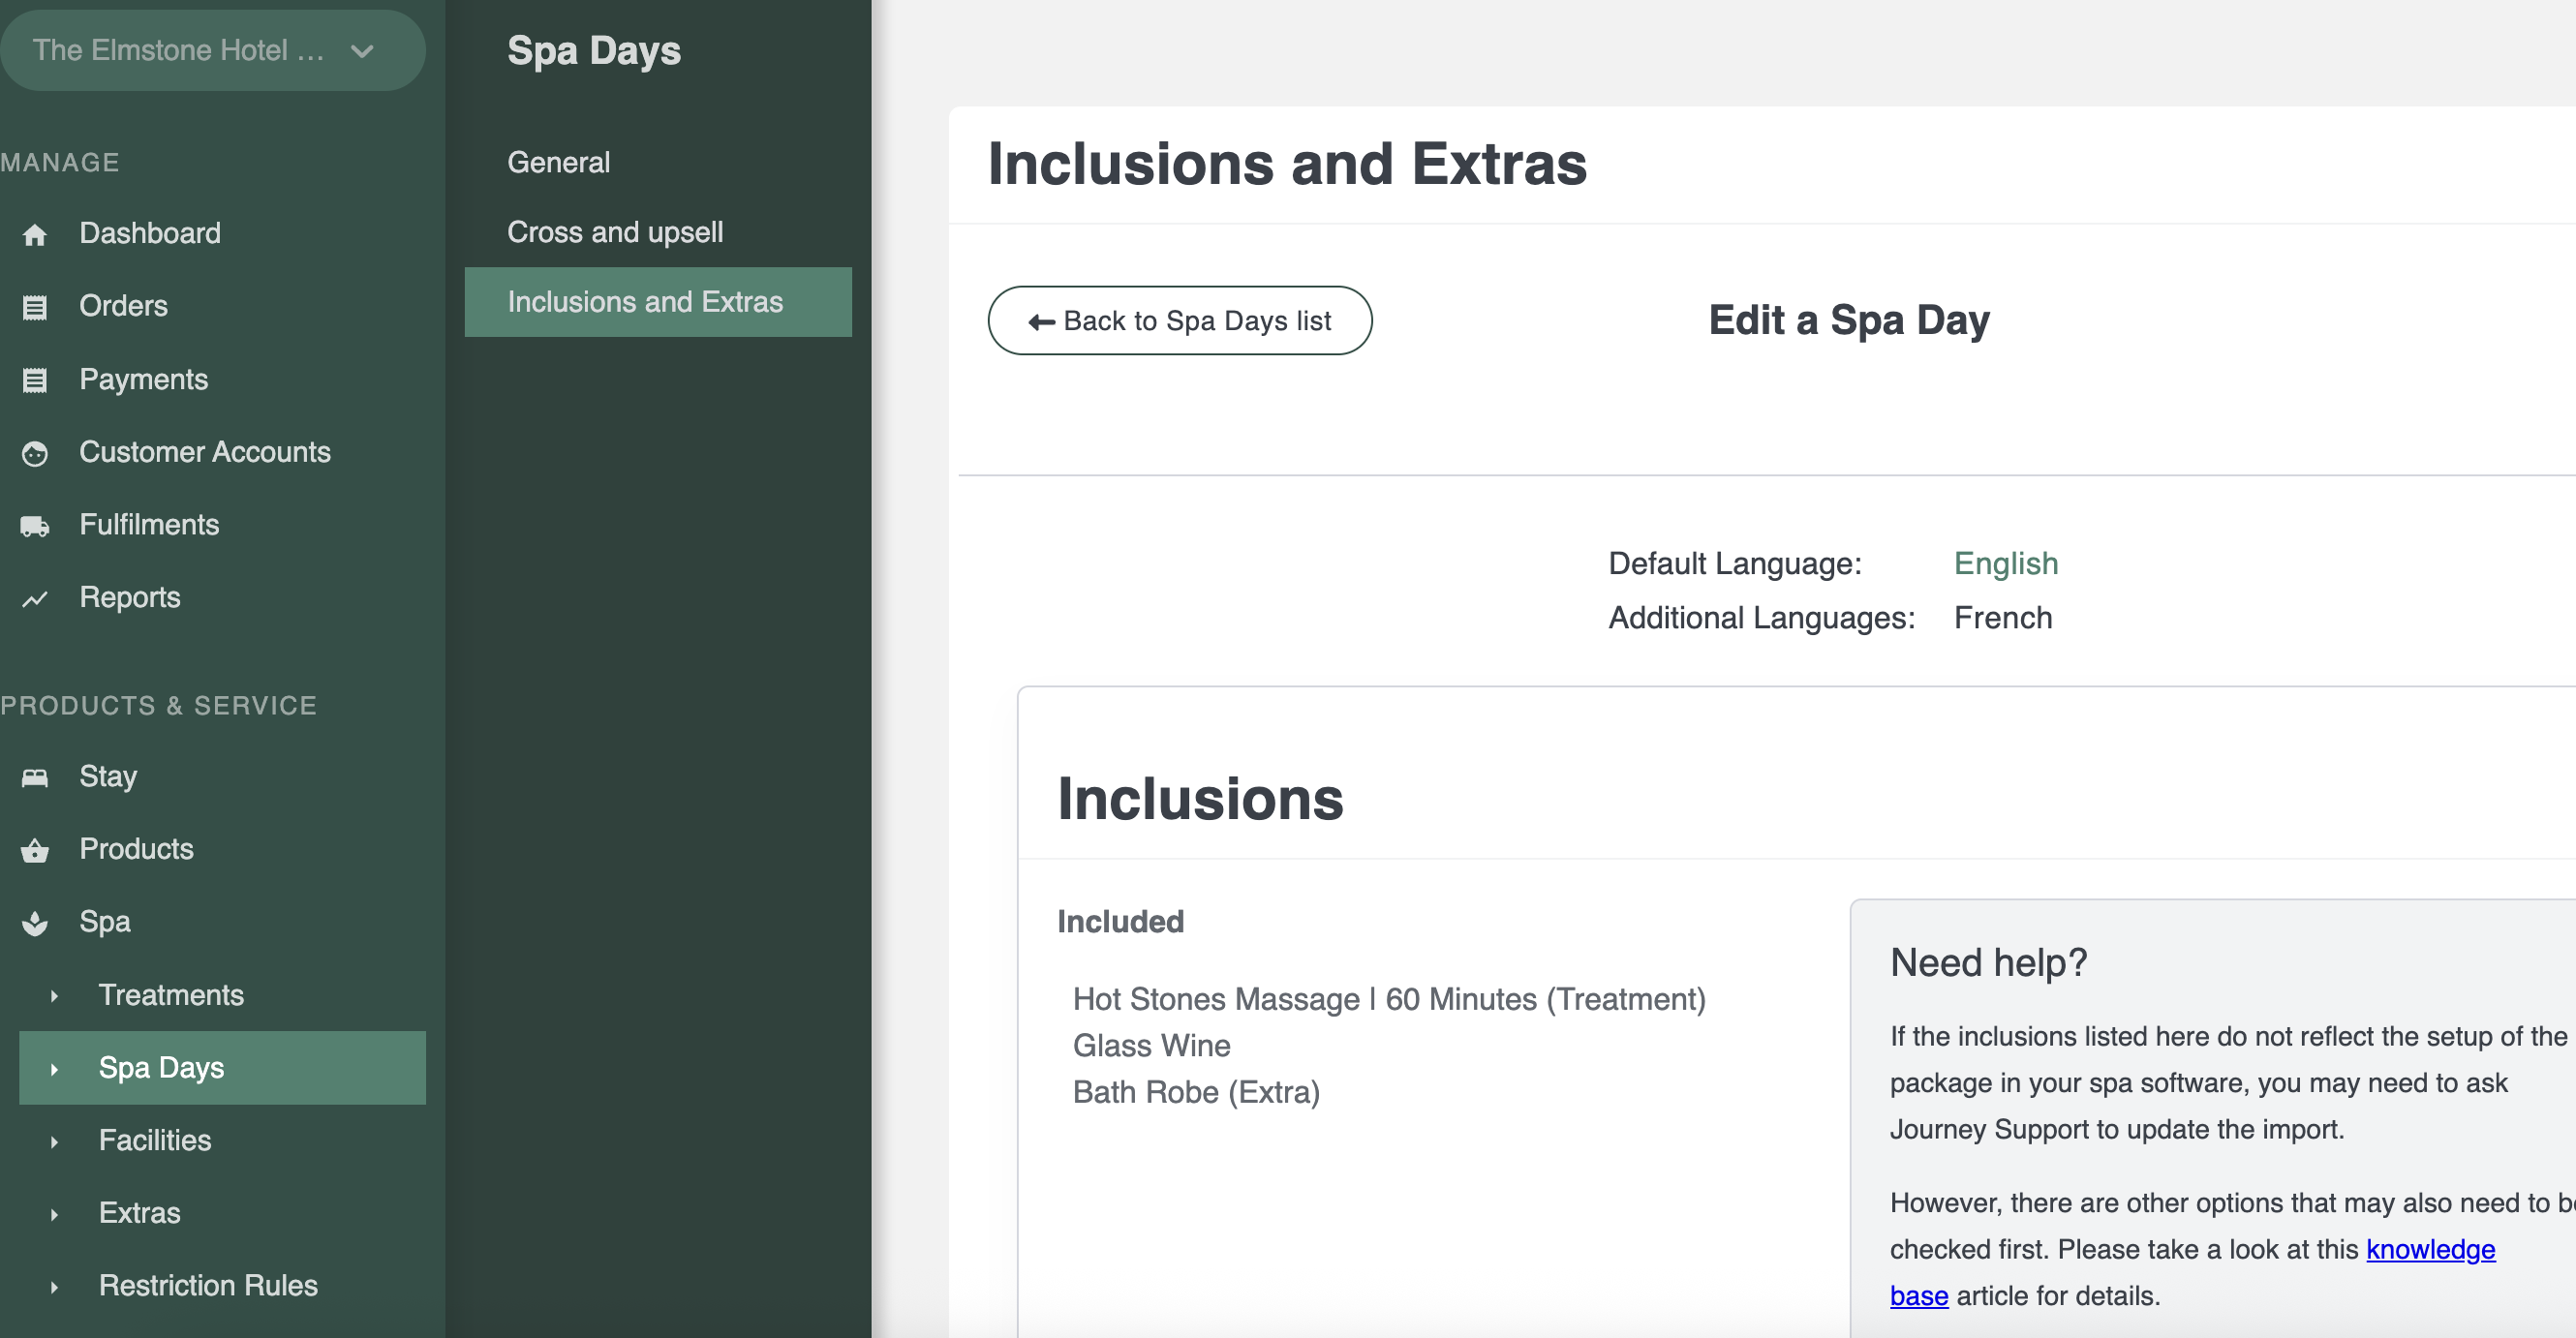The width and height of the screenshot is (2576, 1338).
Task: Open the knowledge base link
Action: tap(2429, 1249)
